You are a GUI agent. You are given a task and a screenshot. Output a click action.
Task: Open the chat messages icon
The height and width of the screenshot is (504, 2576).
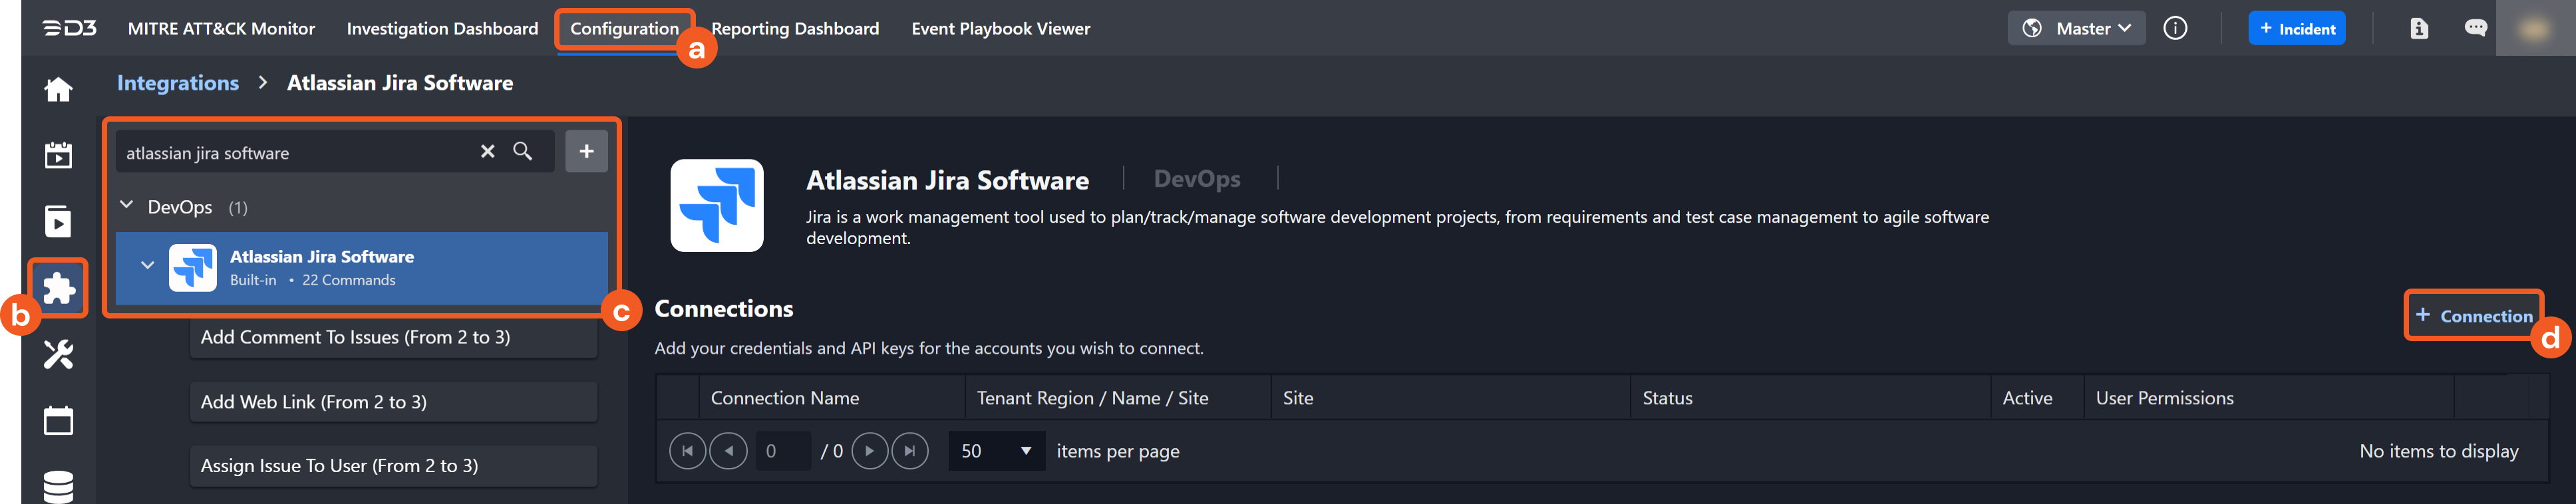point(2475,28)
